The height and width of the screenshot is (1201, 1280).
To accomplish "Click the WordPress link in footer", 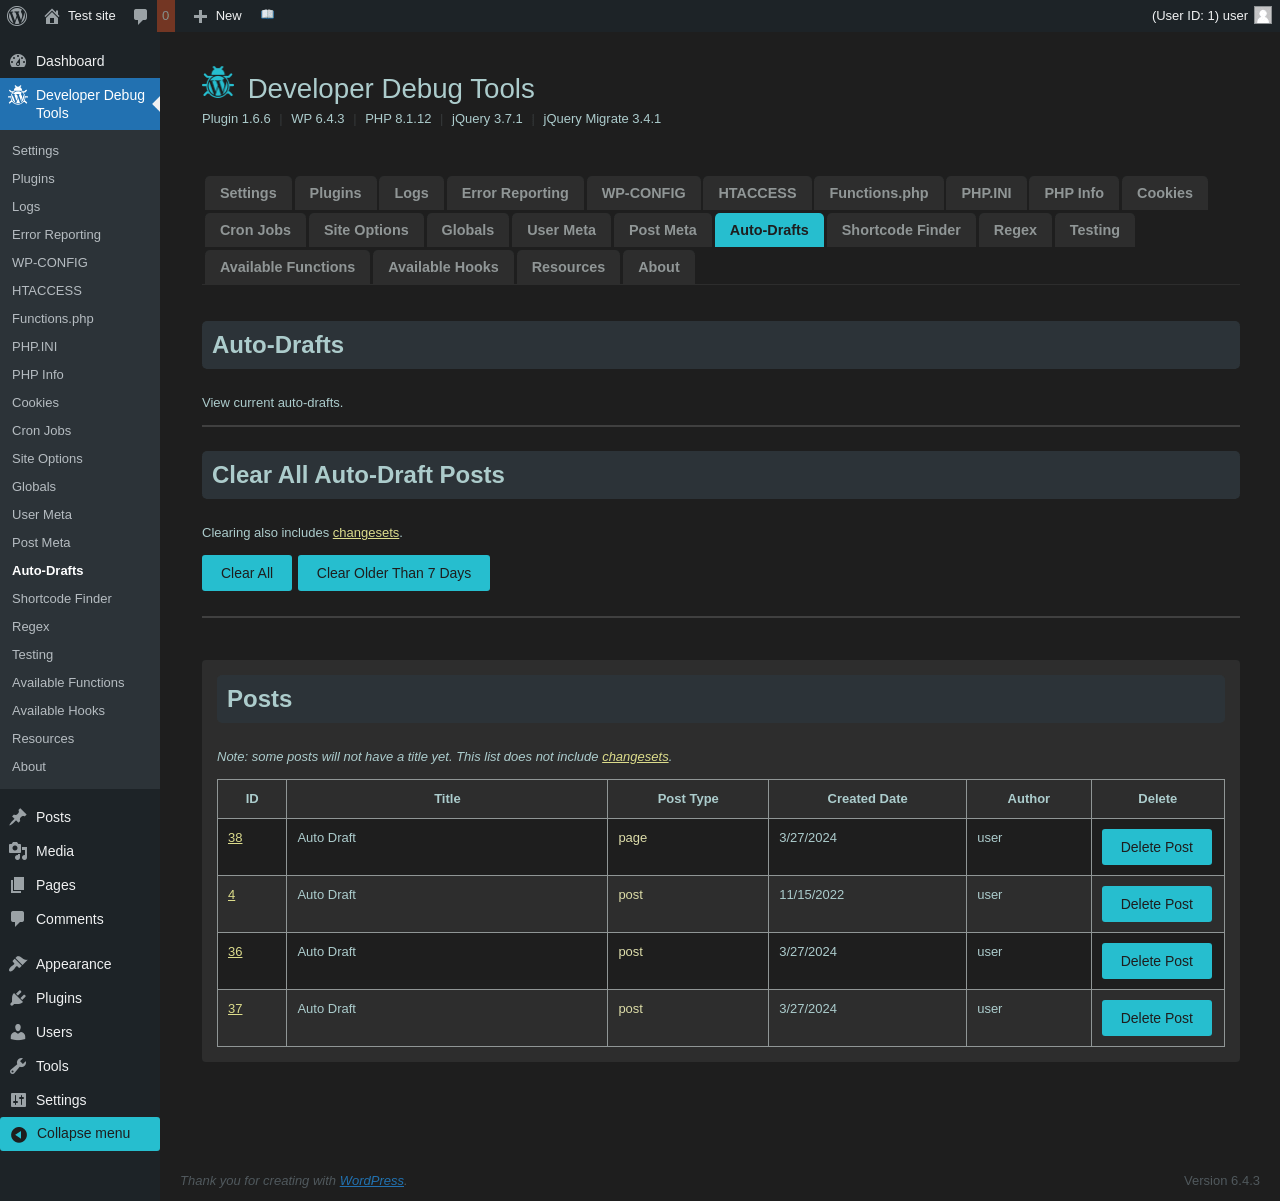I will (371, 1181).
